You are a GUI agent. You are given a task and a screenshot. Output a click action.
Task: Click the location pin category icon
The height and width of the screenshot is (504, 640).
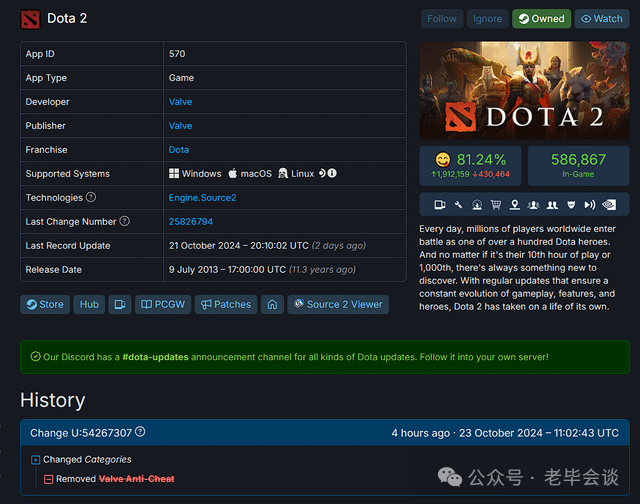click(x=515, y=204)
